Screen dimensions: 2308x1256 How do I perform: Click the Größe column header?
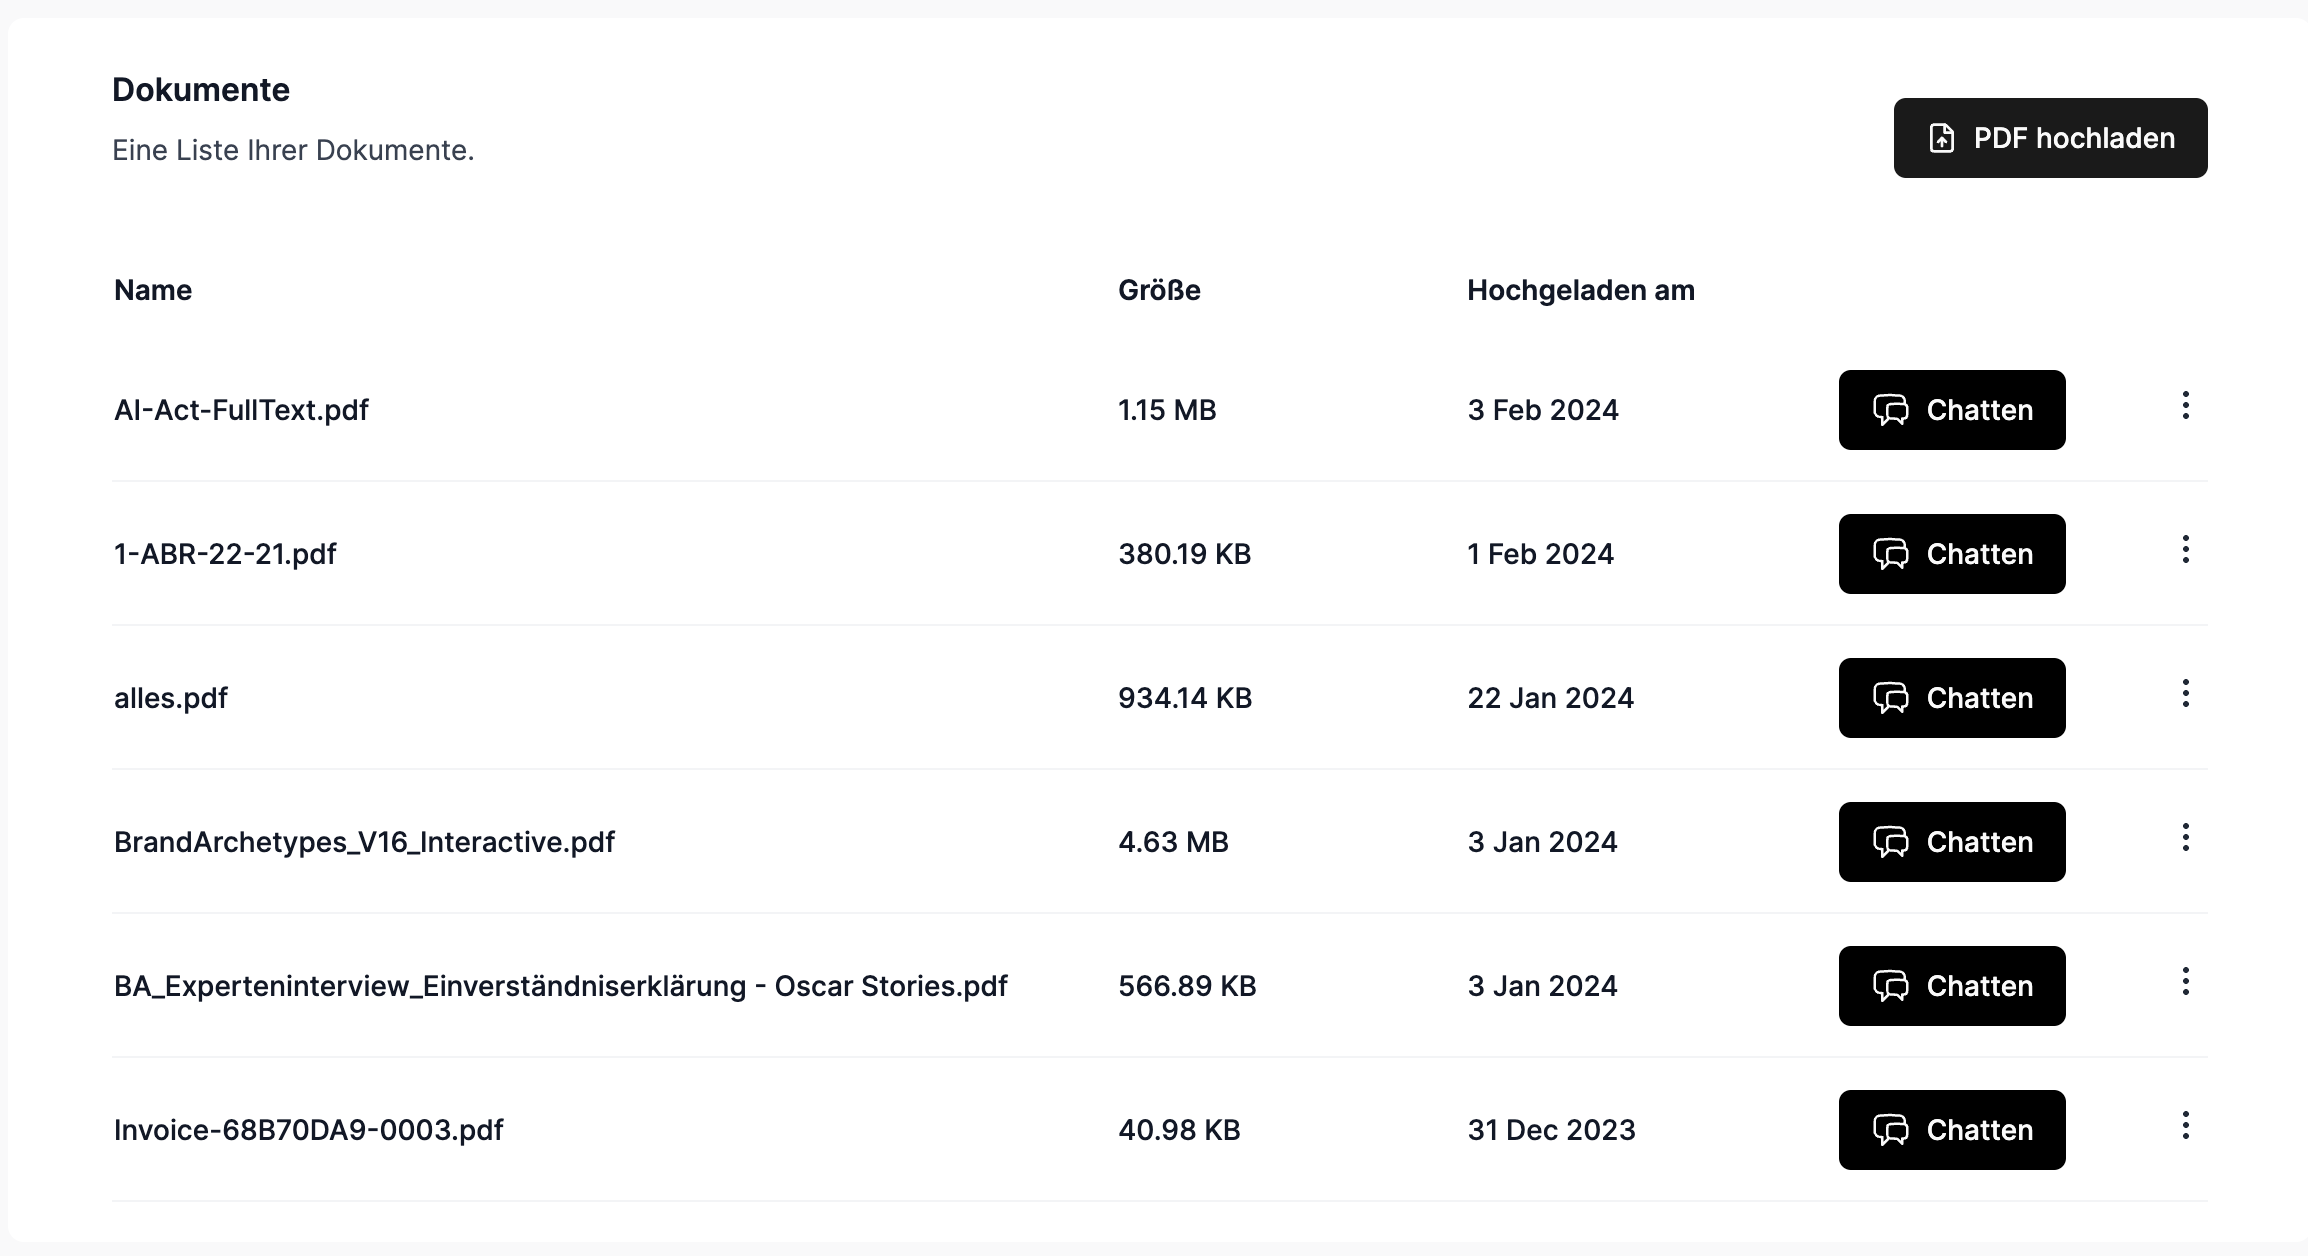pyautogui.click(x=1159, y=290)
